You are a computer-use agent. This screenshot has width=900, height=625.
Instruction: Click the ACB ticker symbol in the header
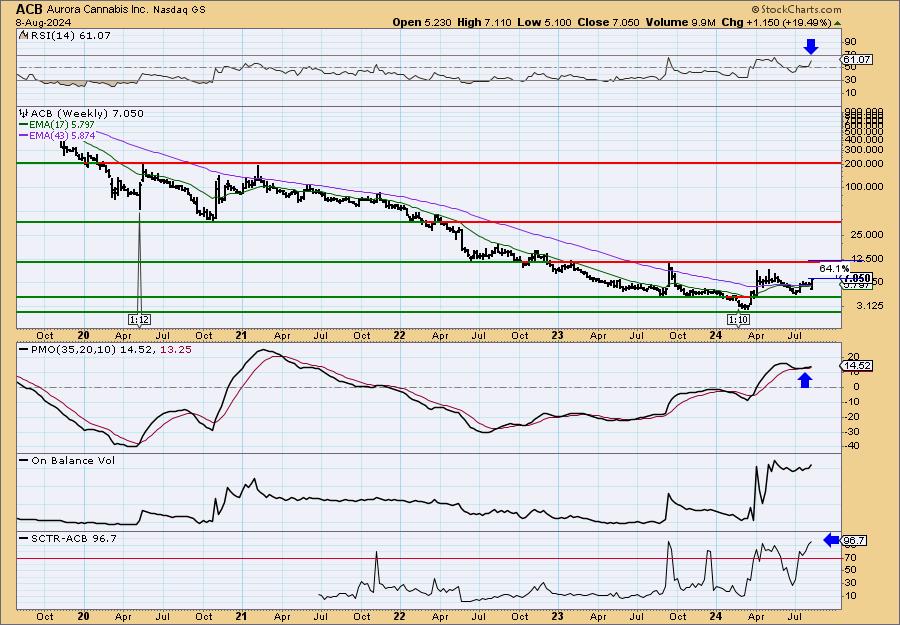tap(29, 9)
